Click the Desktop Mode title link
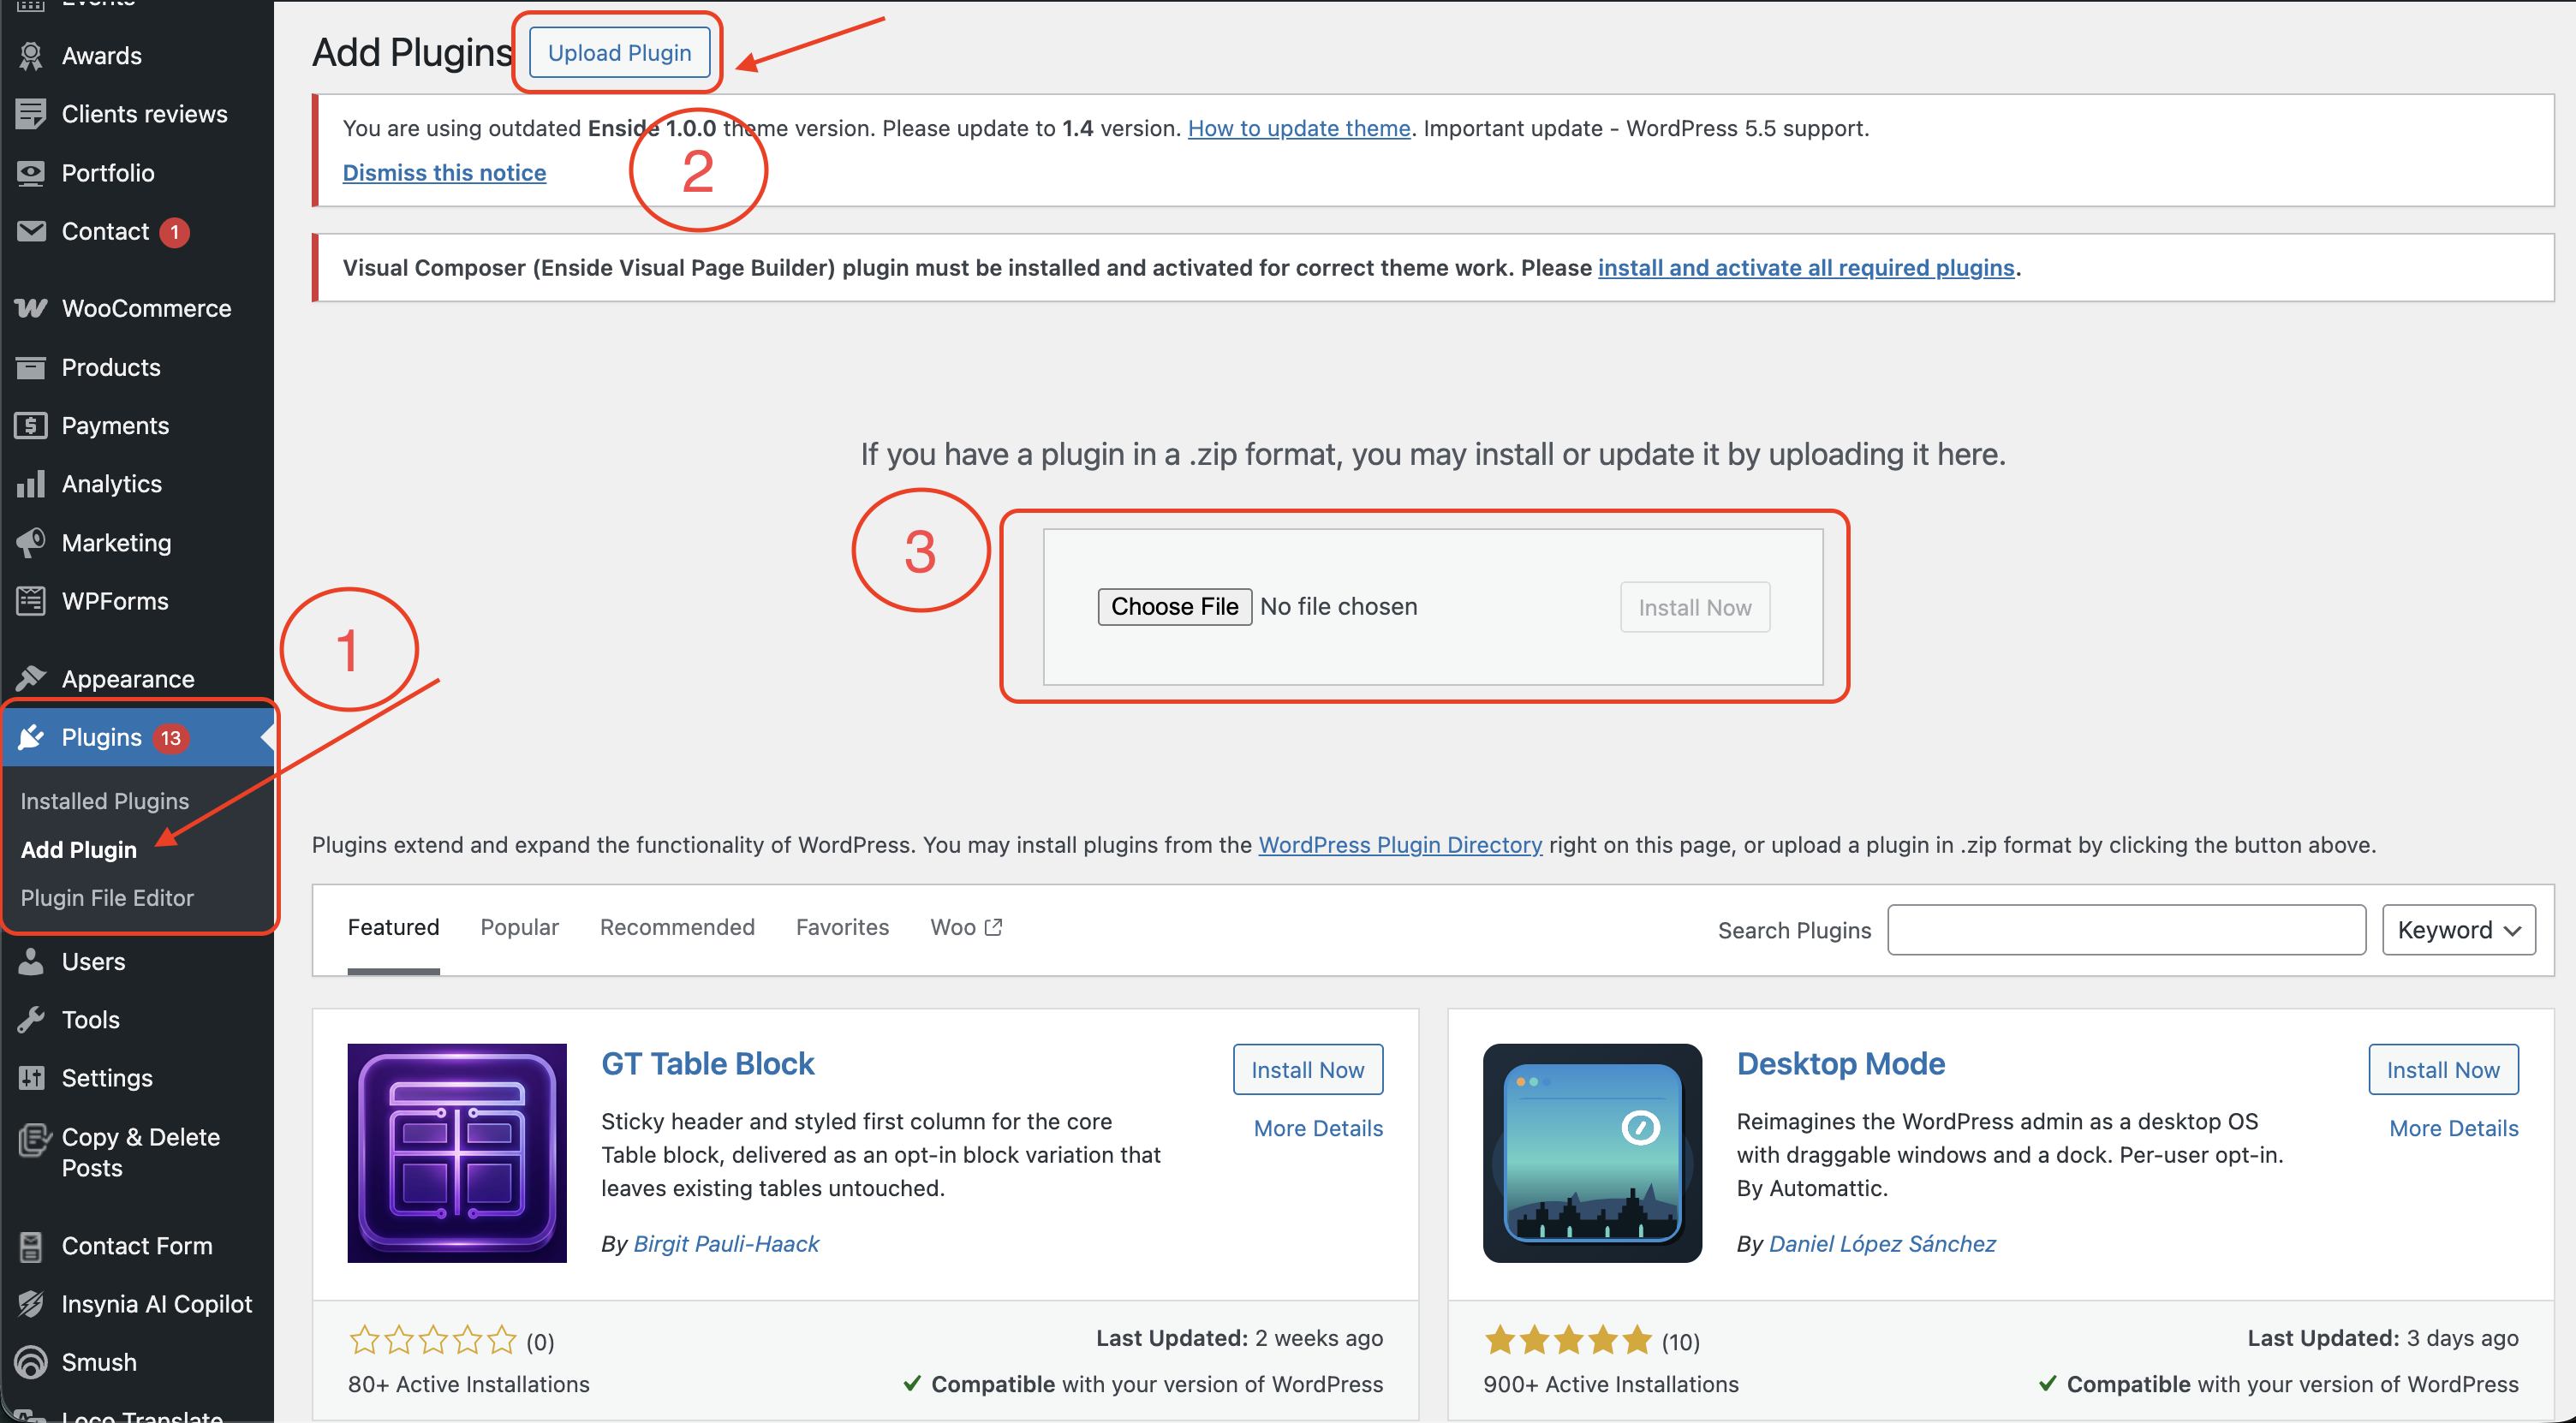The height and width of the screenshot is (1423, 2576). [x=1841, y=1063]
